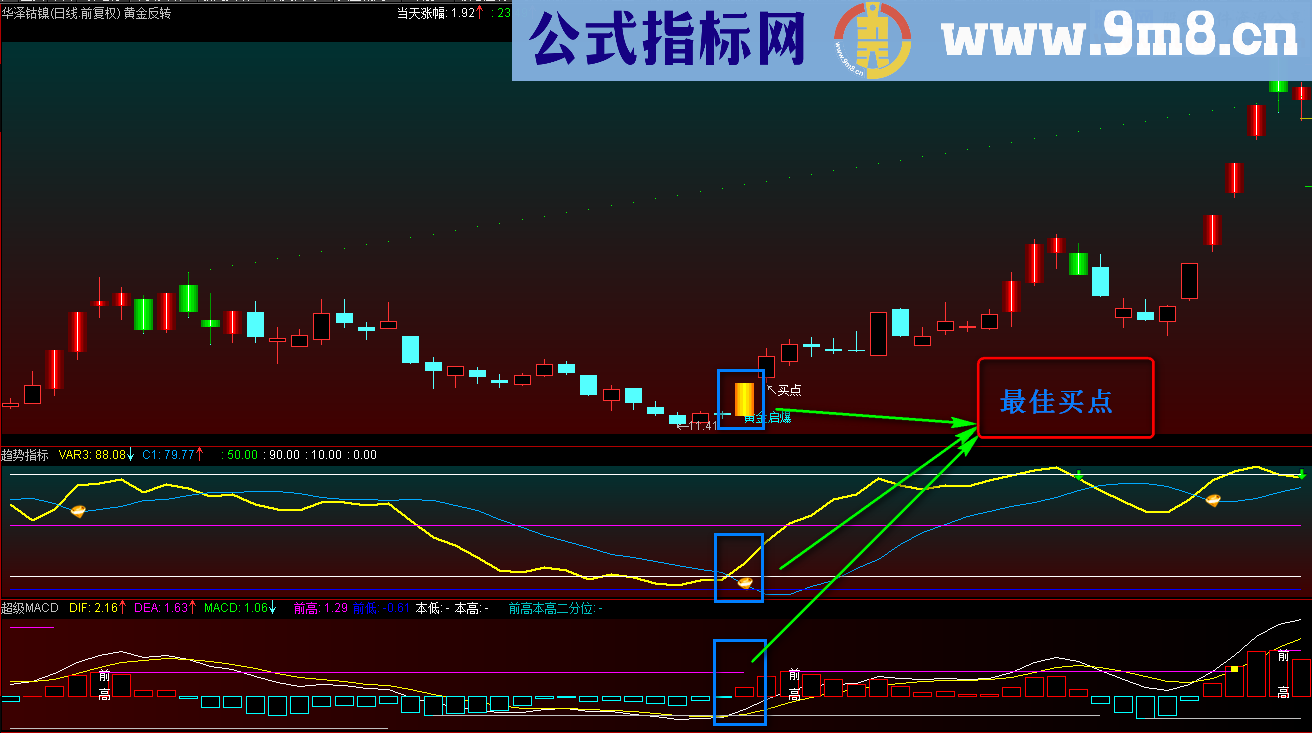Click the blue down arrow next to VAR3 value
Screen dimensions: 1312x733
click(131, 454)
